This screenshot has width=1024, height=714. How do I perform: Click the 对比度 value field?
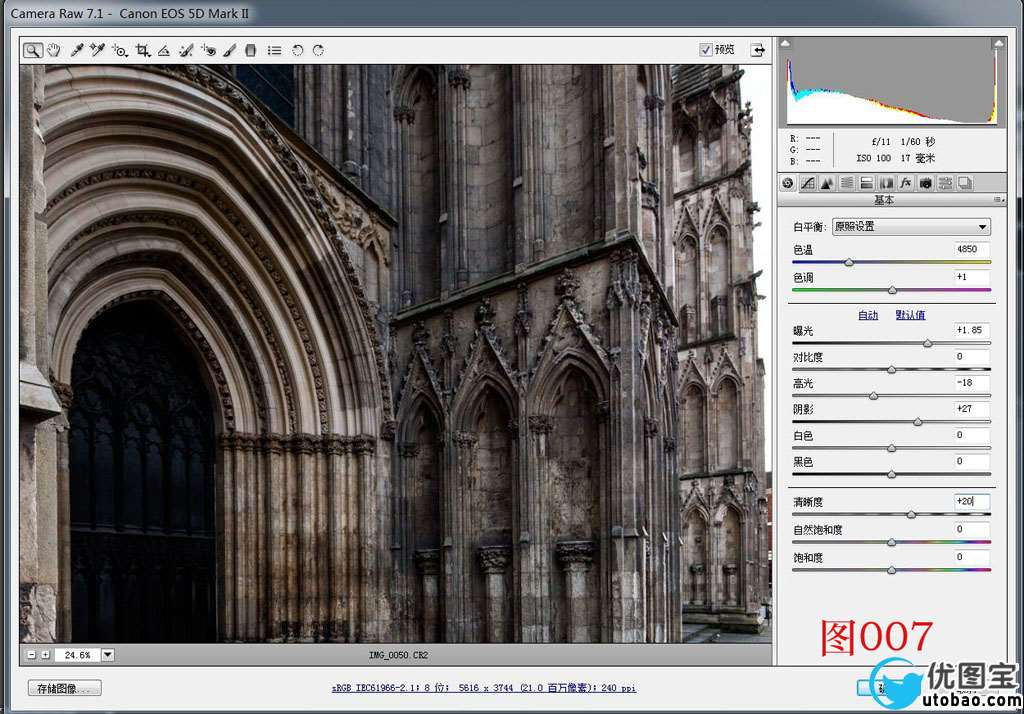971,356
